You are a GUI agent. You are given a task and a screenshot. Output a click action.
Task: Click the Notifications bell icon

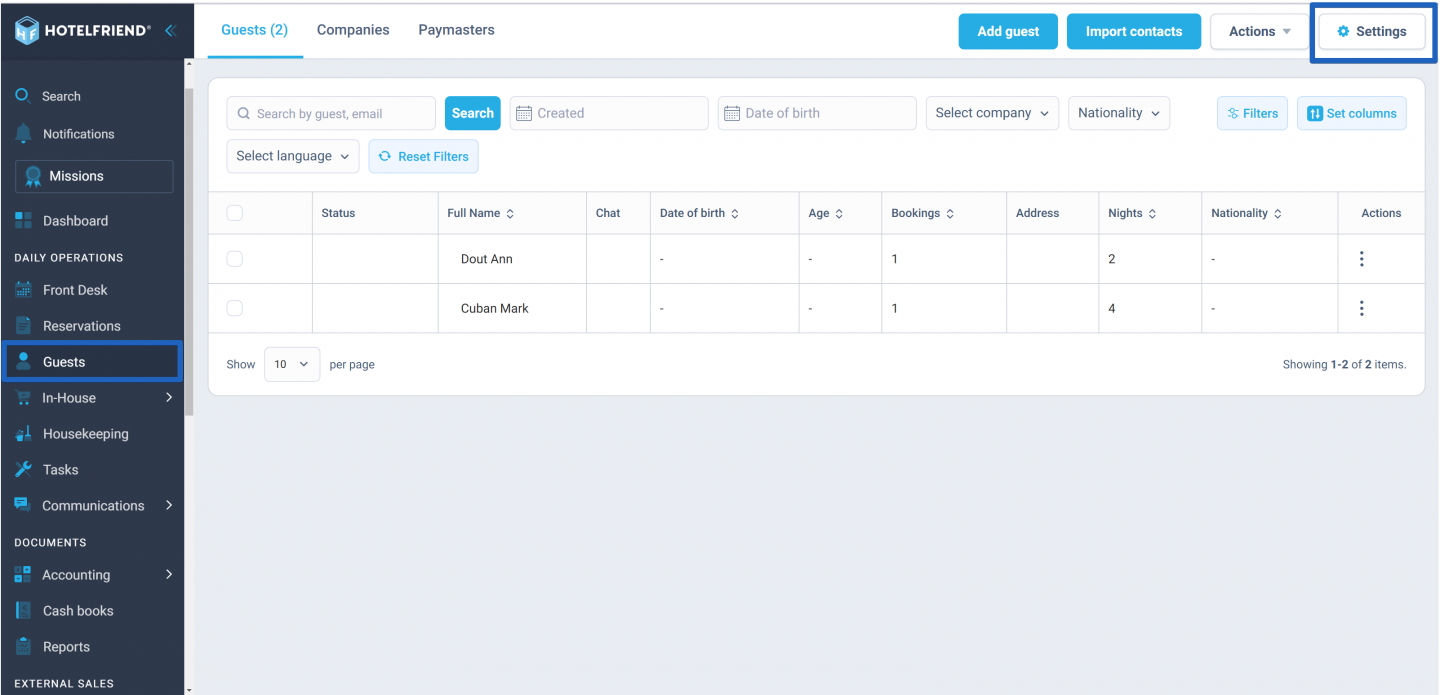[x=24, y=134]
